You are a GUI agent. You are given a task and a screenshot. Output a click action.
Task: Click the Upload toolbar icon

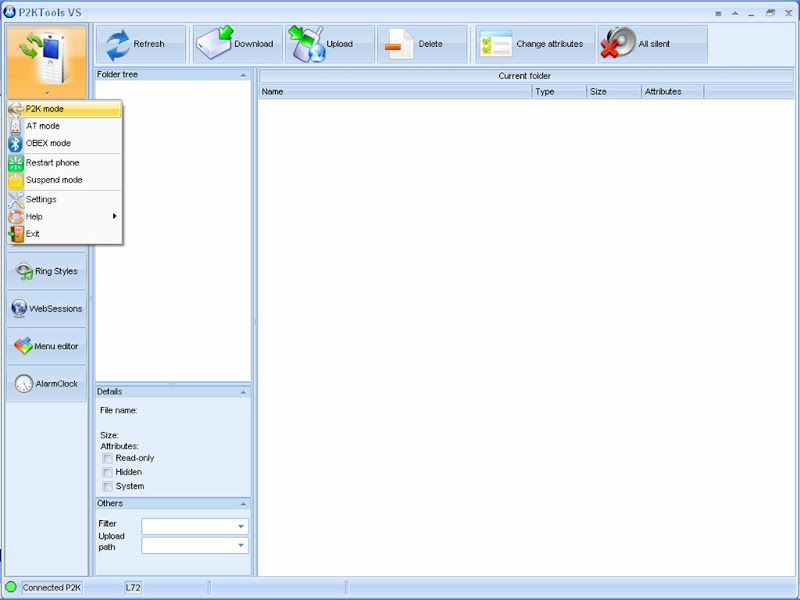[306, 44]
